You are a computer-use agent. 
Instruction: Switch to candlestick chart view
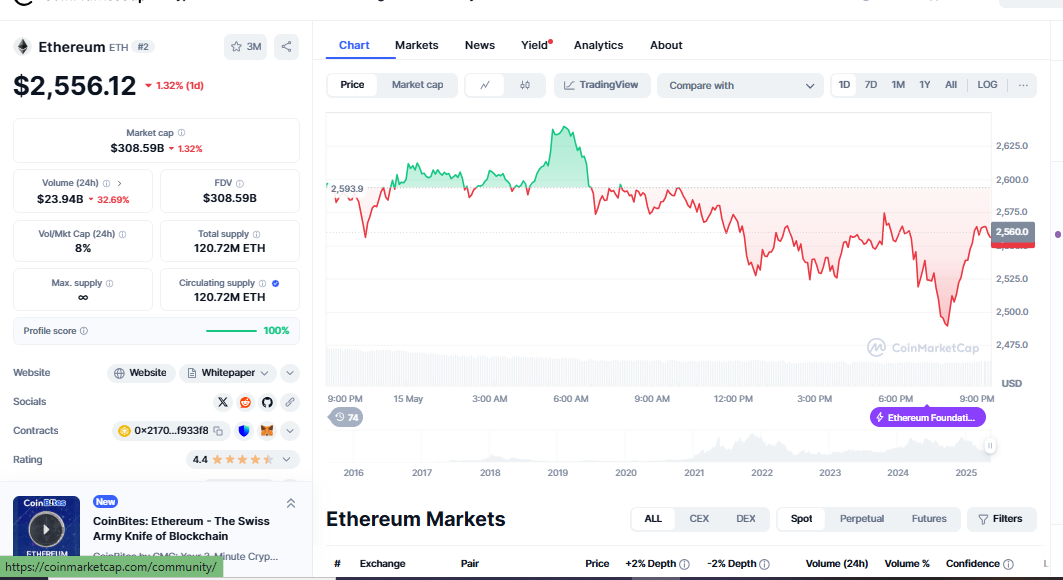525,85
